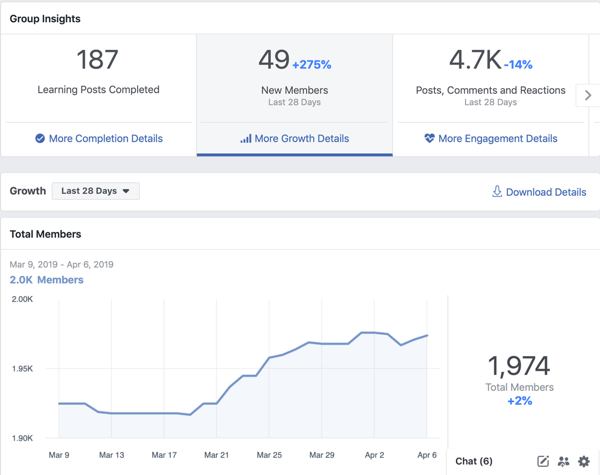This screenshot has height=475, width=600.
Task: Click the chart line at Mar 25
Action: pyautogui.click(x=269, y=358)
